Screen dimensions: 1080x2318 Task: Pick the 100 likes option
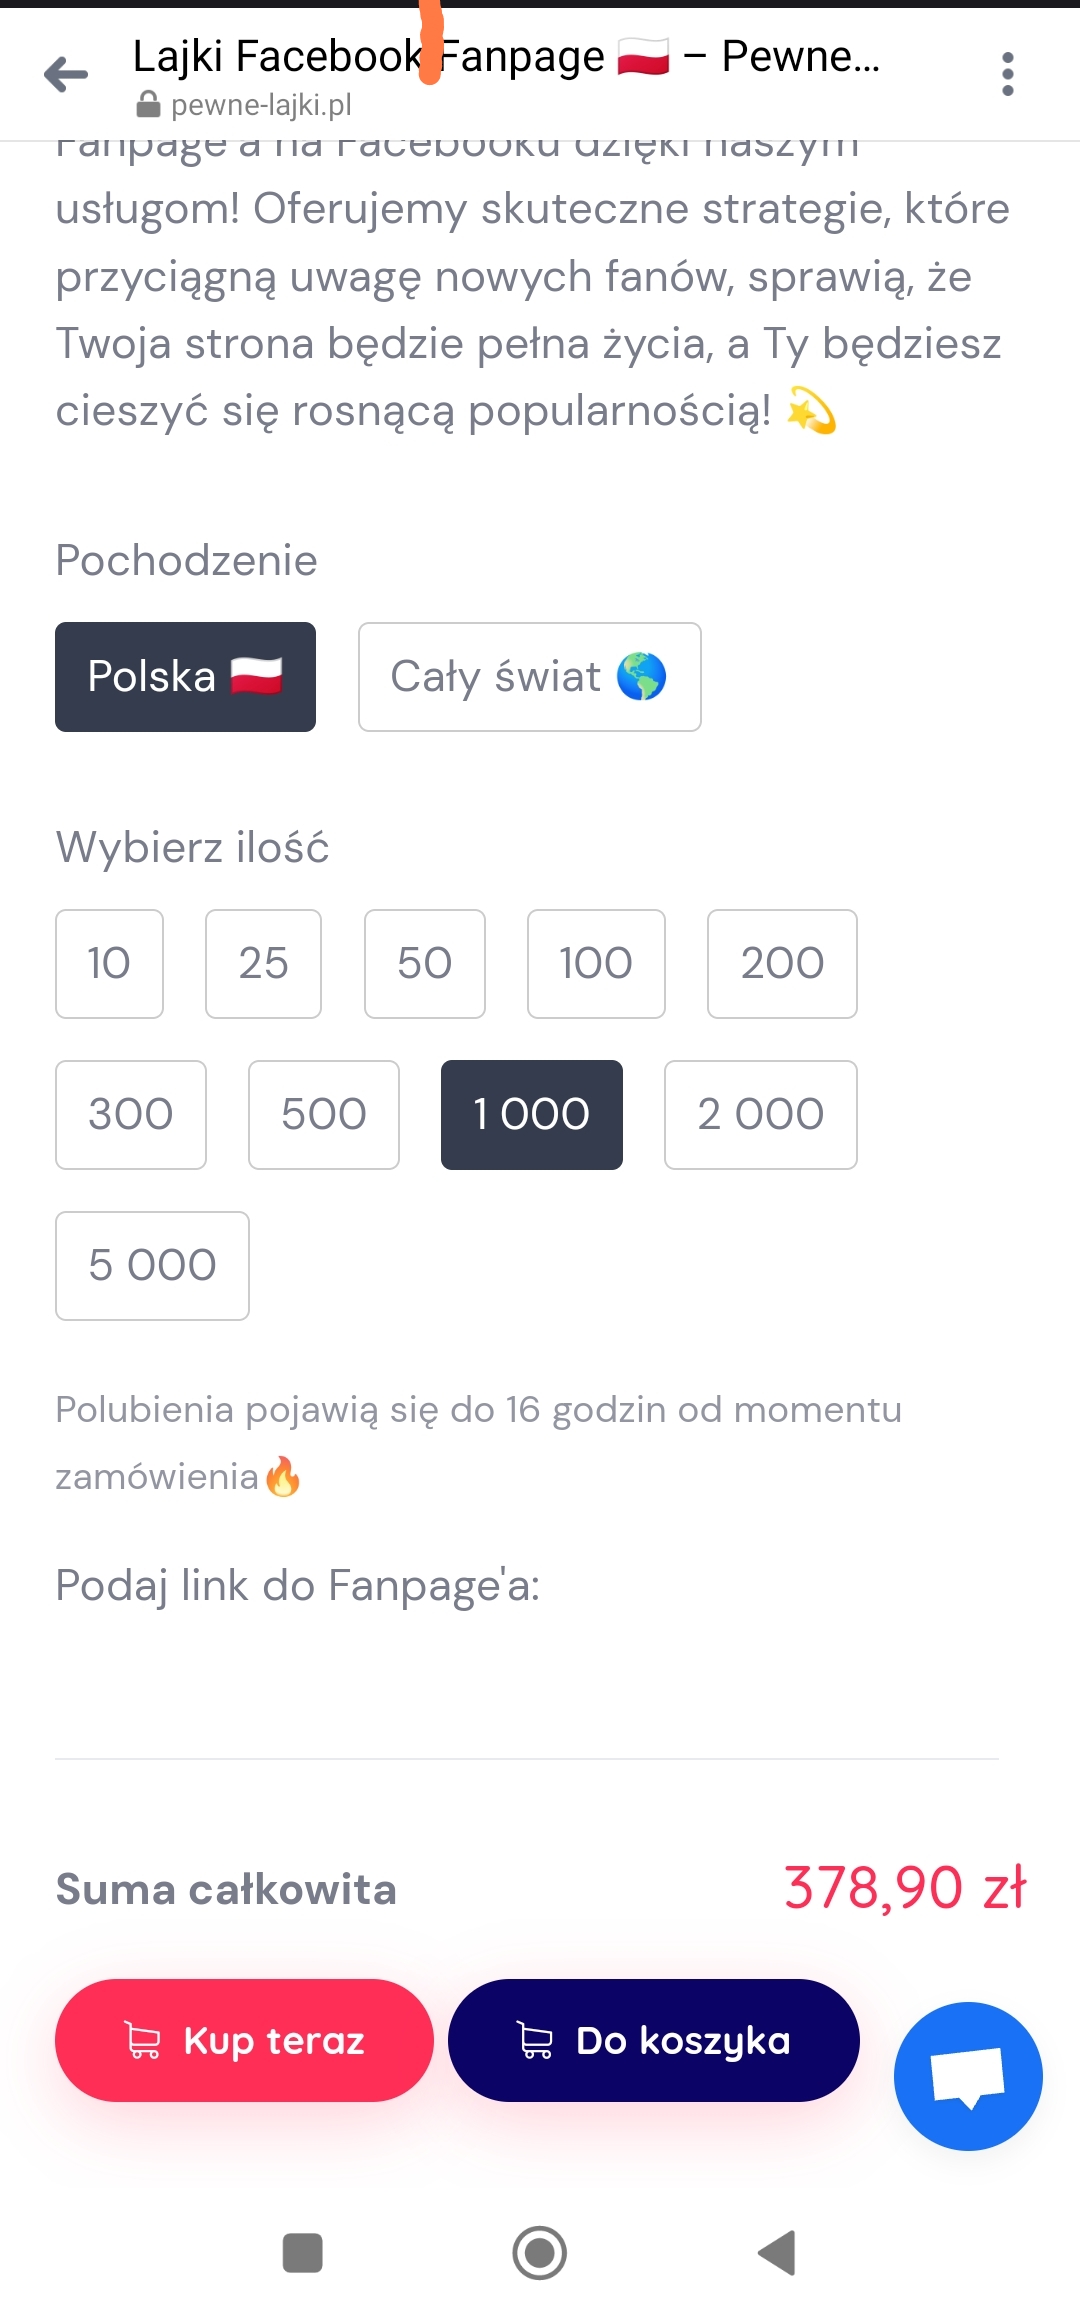click(596, 964)
